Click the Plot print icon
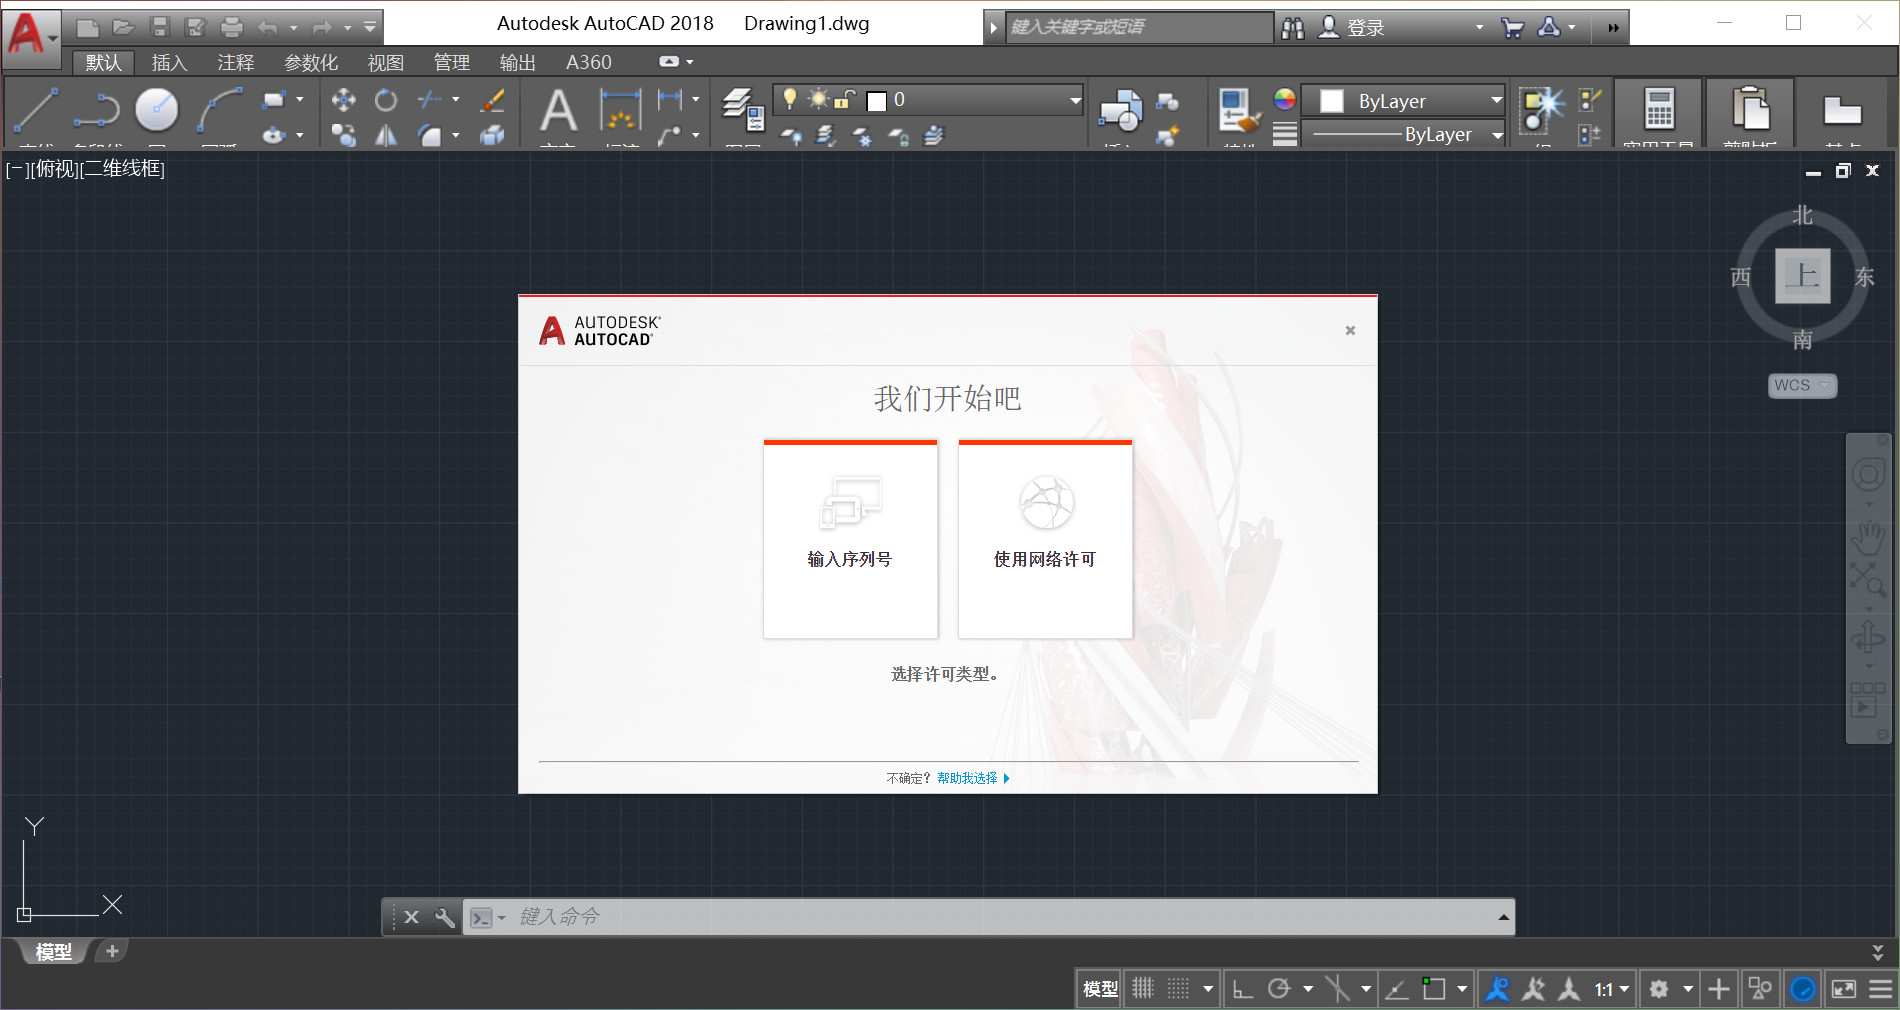 pyautogui.click(x=231, y=28)
